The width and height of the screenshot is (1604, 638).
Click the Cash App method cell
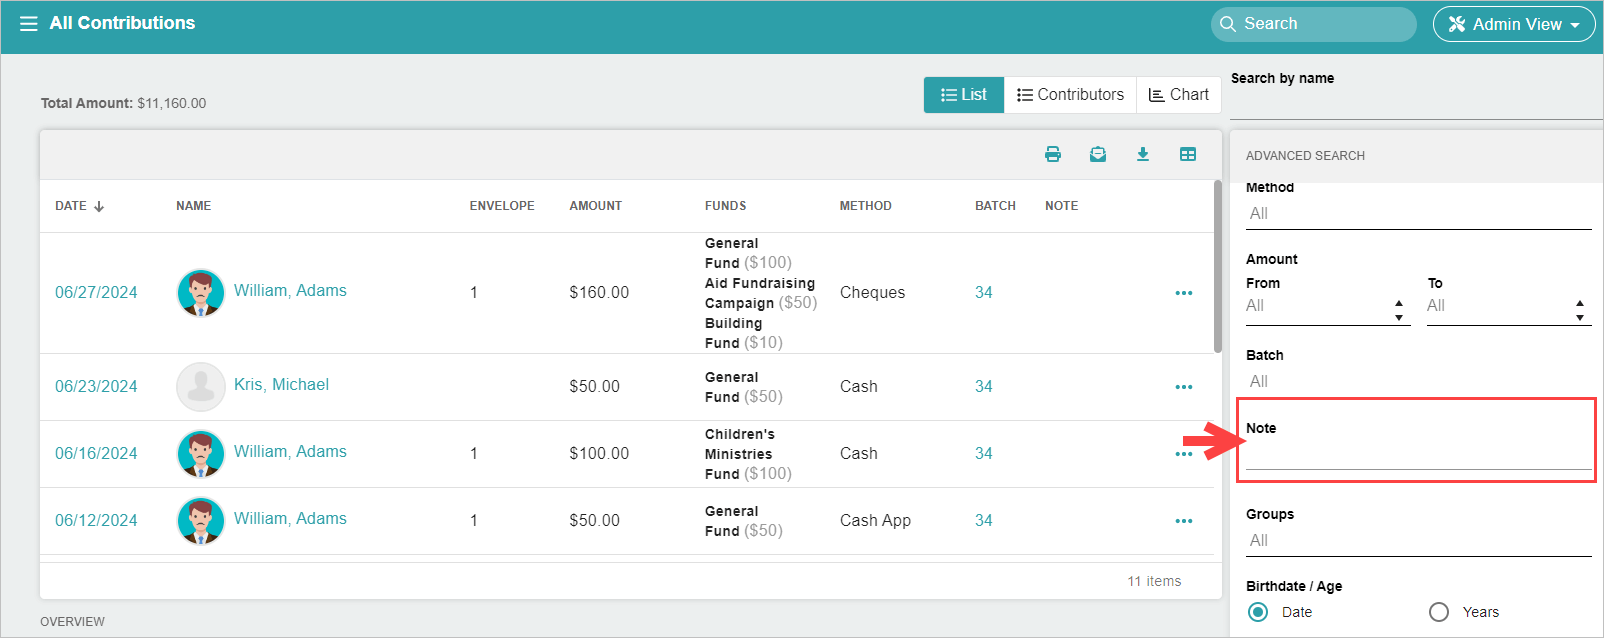click(876, 521)
